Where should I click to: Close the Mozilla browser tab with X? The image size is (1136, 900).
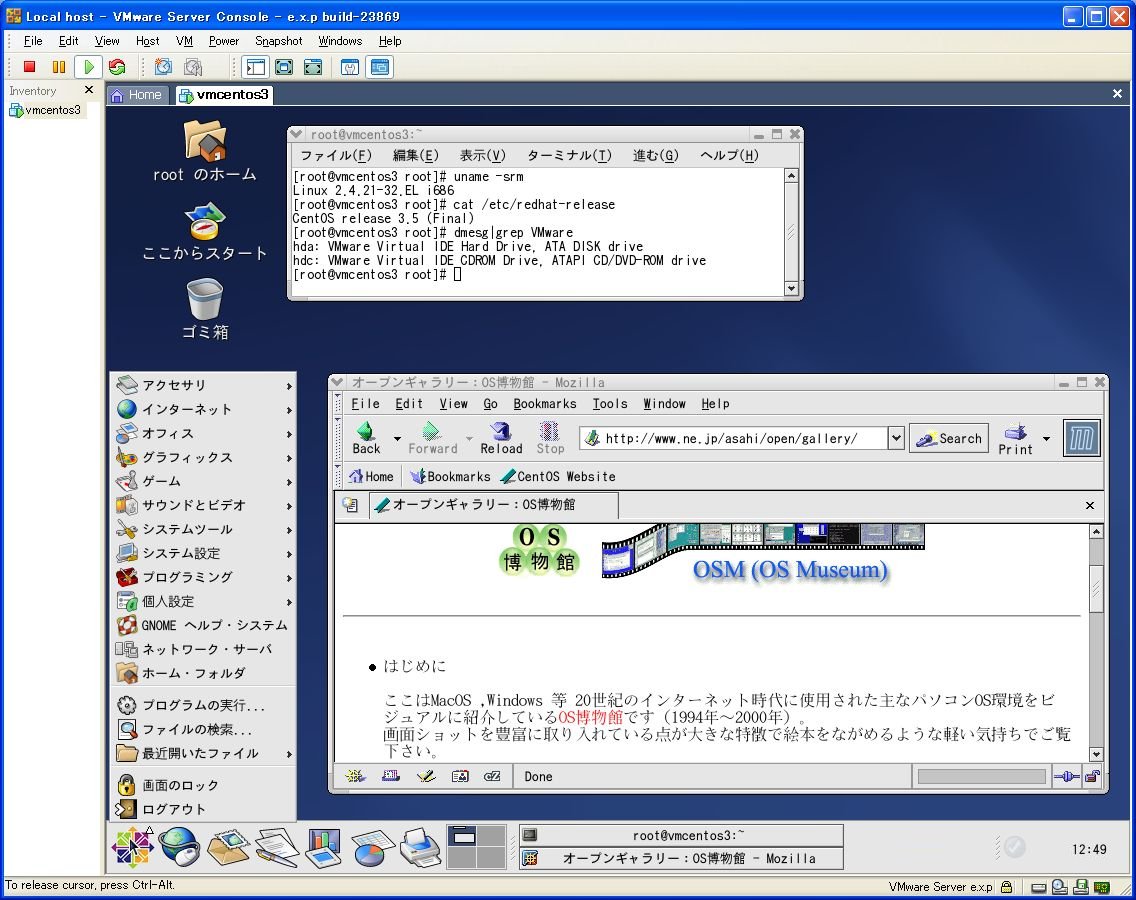[1090, 505]
